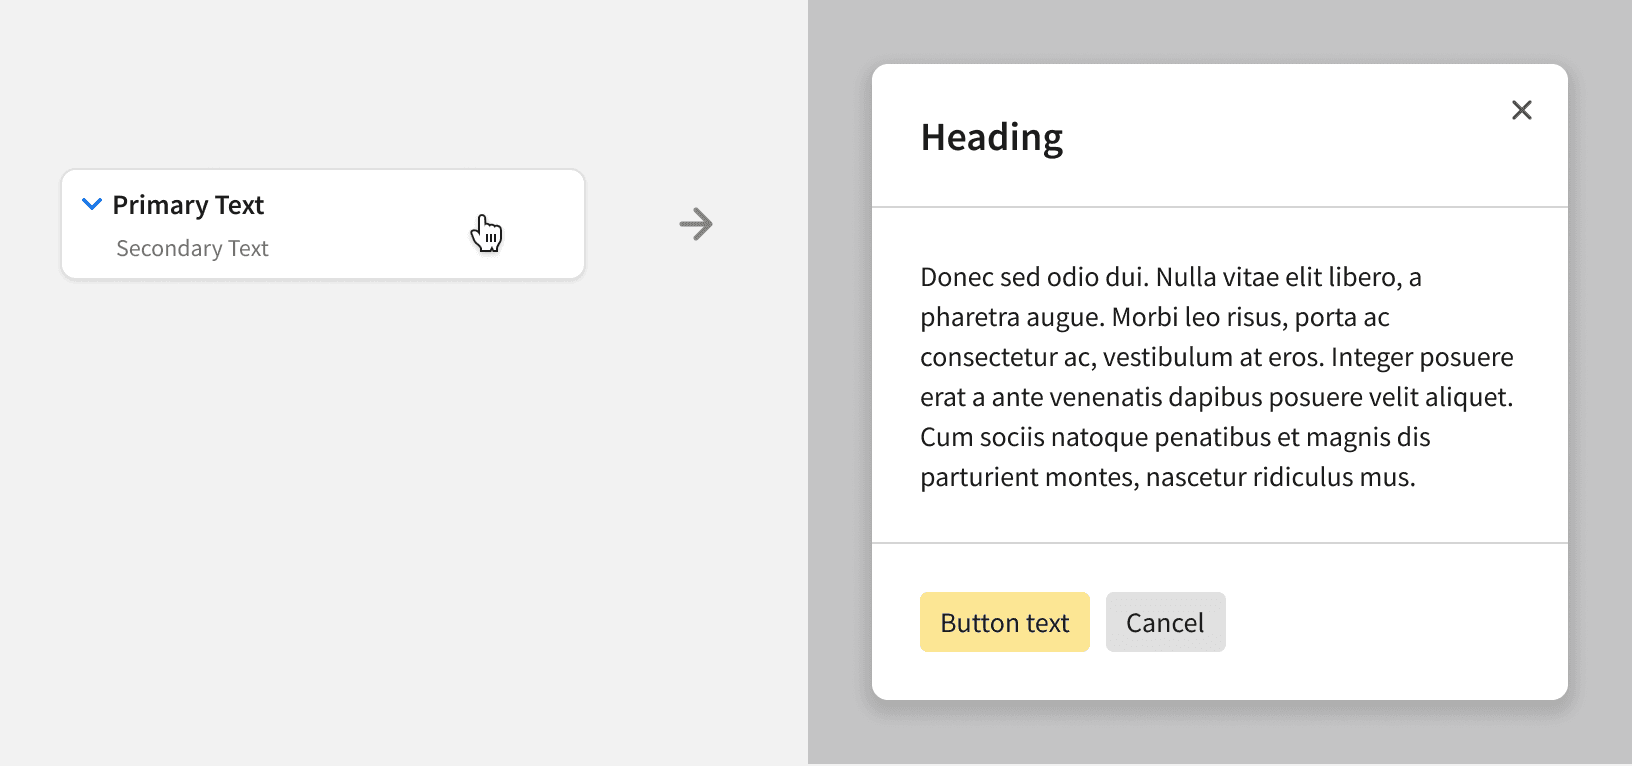Collapse the blue chevron beside Primary Text
This screenshot has height=766, width=1632.
pyautogui.click(x=92, y=204)
